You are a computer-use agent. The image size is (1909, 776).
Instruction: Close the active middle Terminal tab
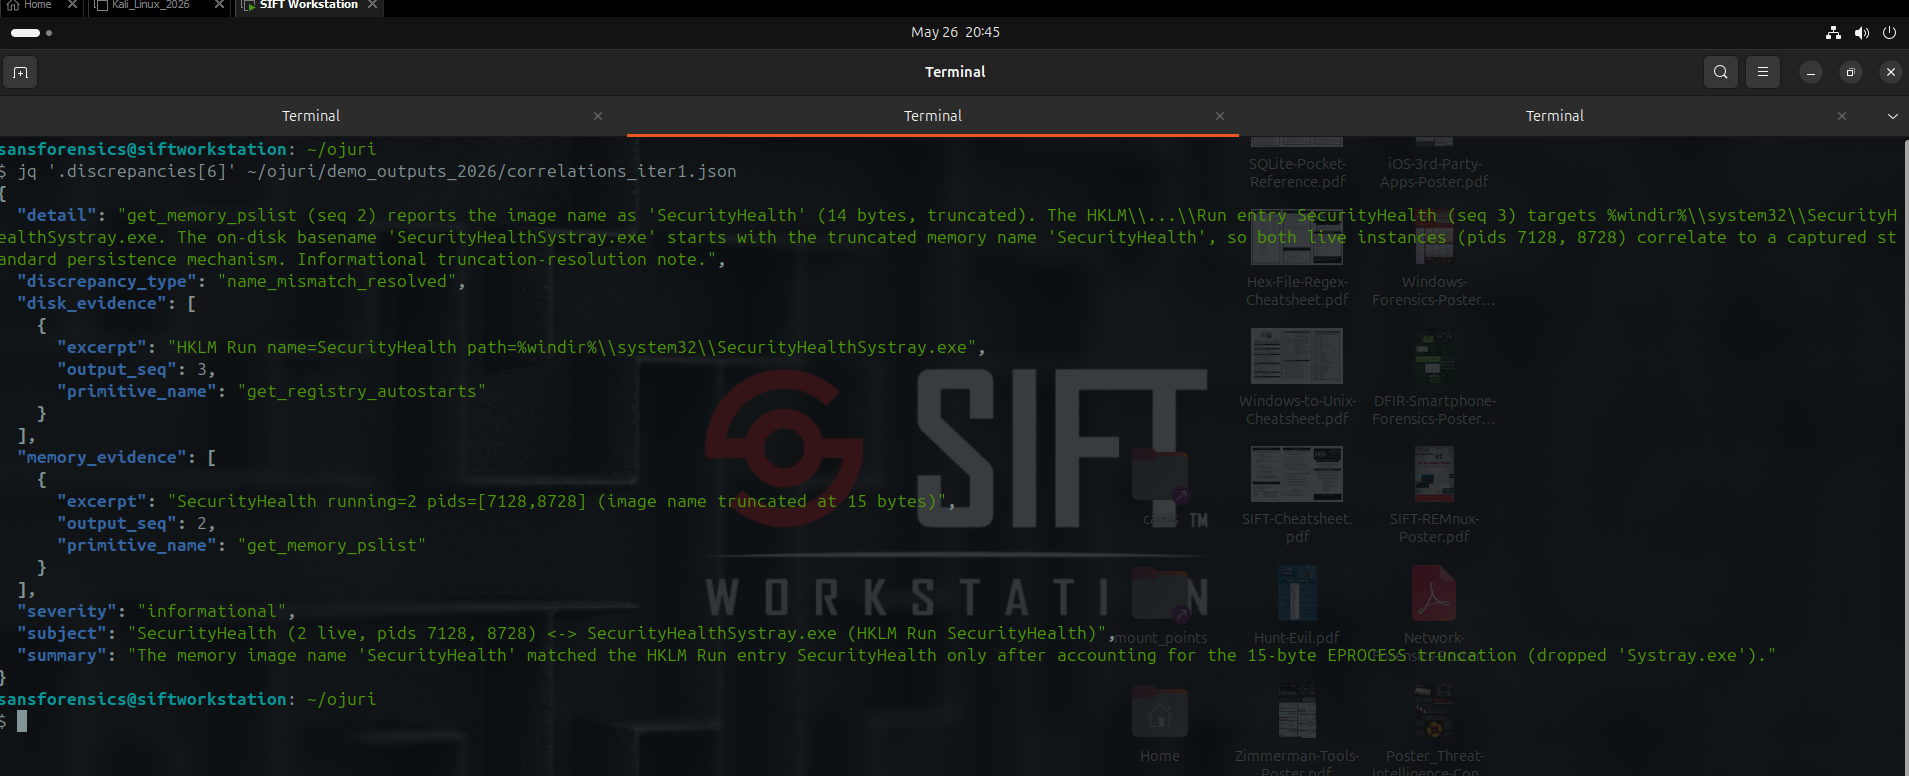click(1220, 116)
